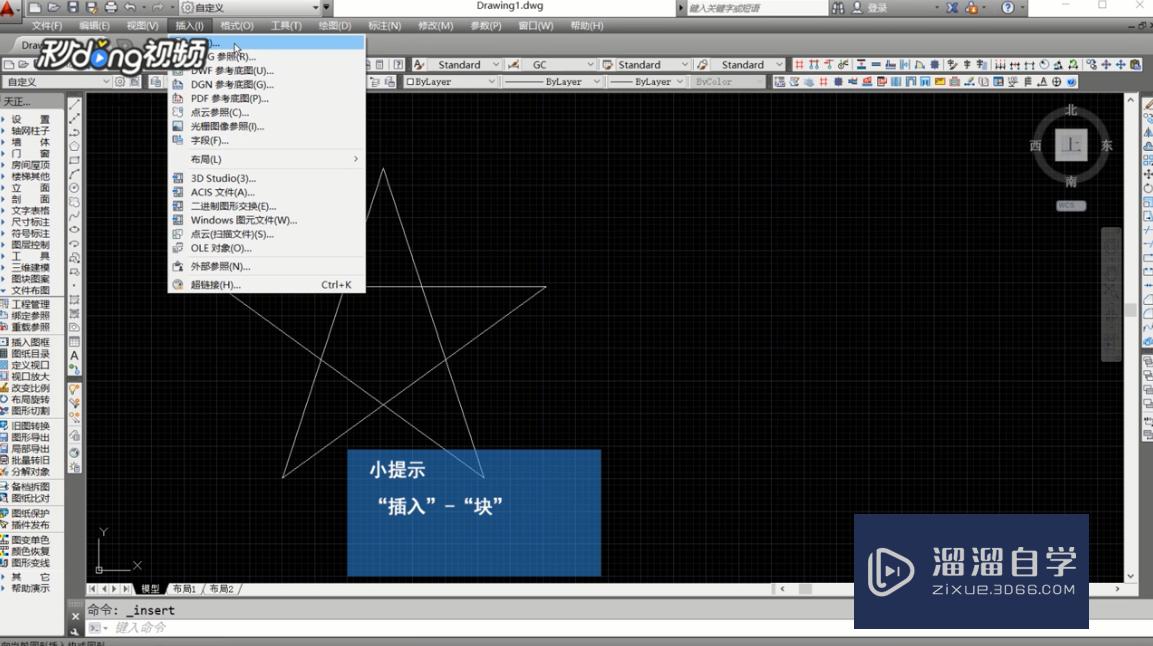The width and height of the screenshot is (1153, 646).
Task: Click the Save icon in quick access toolbar
Action: pyautogui.click(x=73, y=7)
